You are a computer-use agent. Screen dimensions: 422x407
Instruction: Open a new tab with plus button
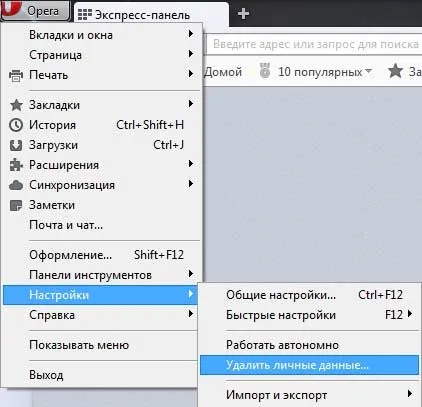[243, 14]
